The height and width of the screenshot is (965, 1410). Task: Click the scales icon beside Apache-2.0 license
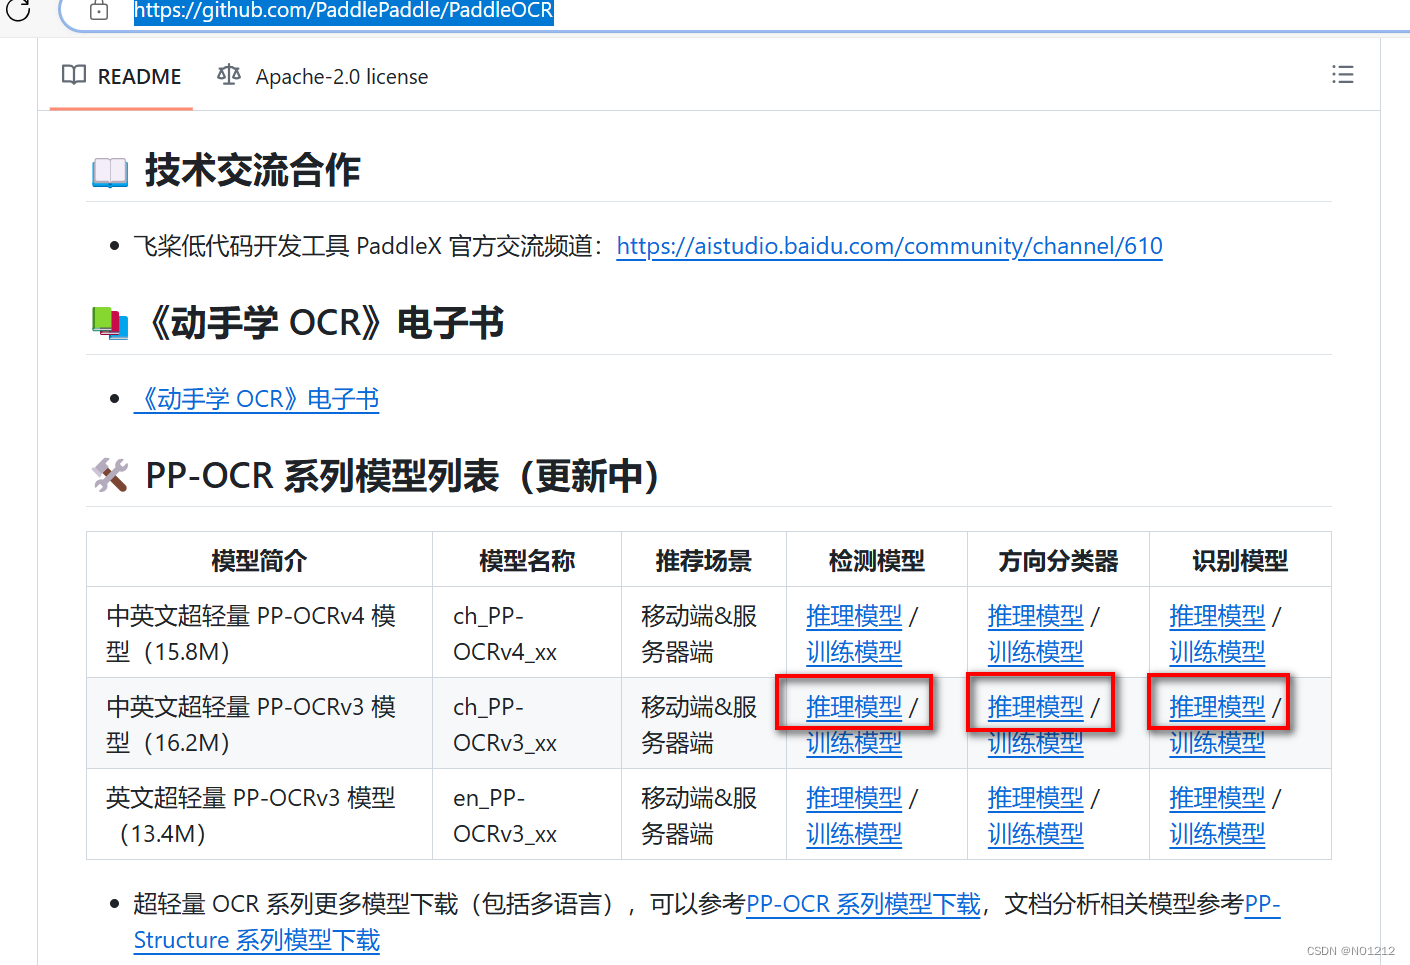229,75
